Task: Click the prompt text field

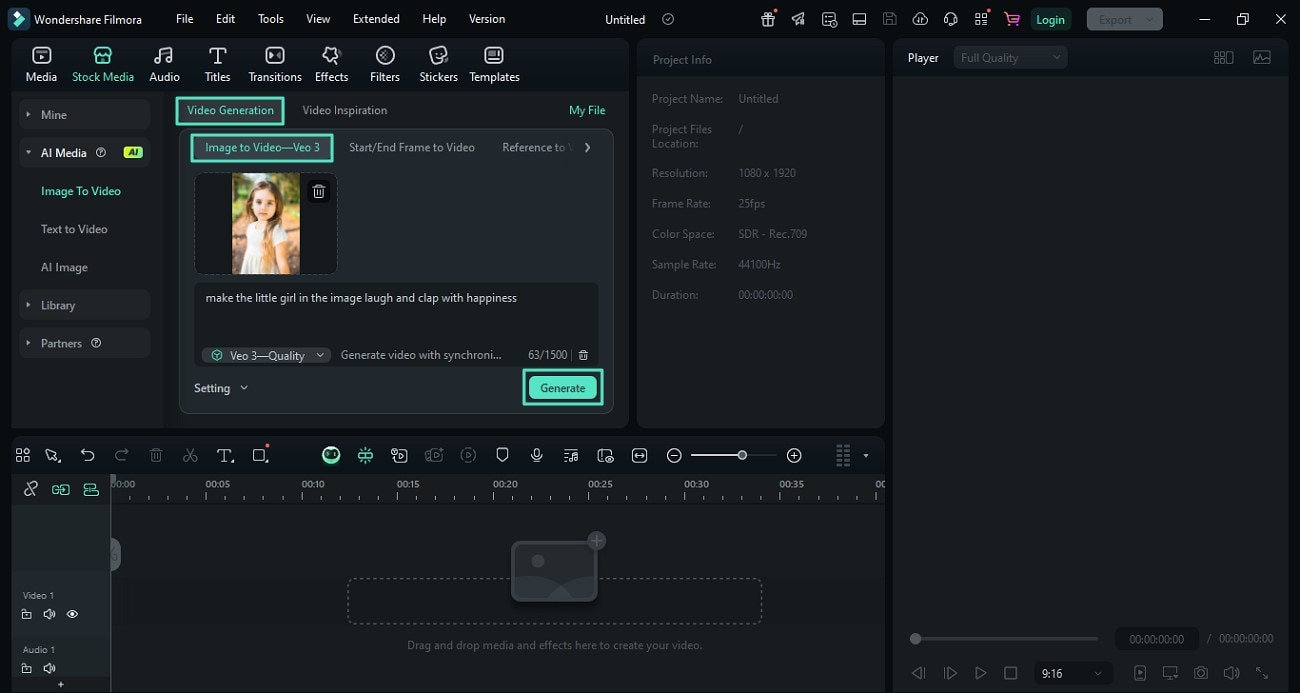Action: click(x=397, y=312)
